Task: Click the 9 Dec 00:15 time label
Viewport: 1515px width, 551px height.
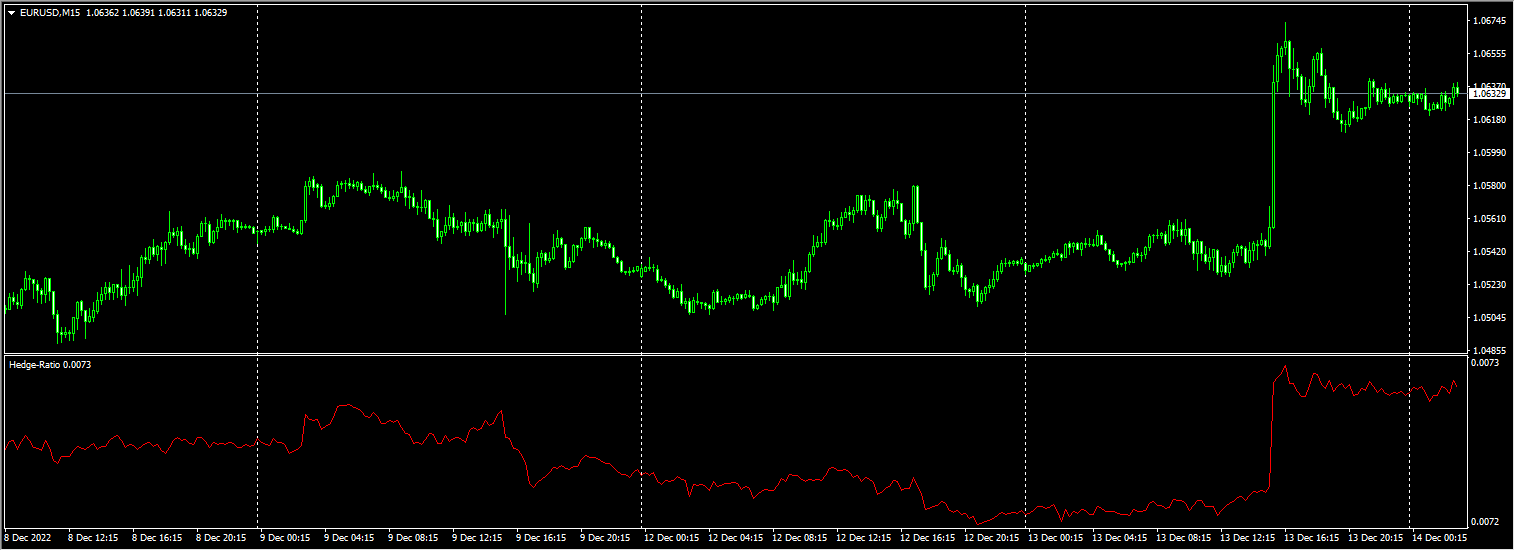Action: coord(285,537)
